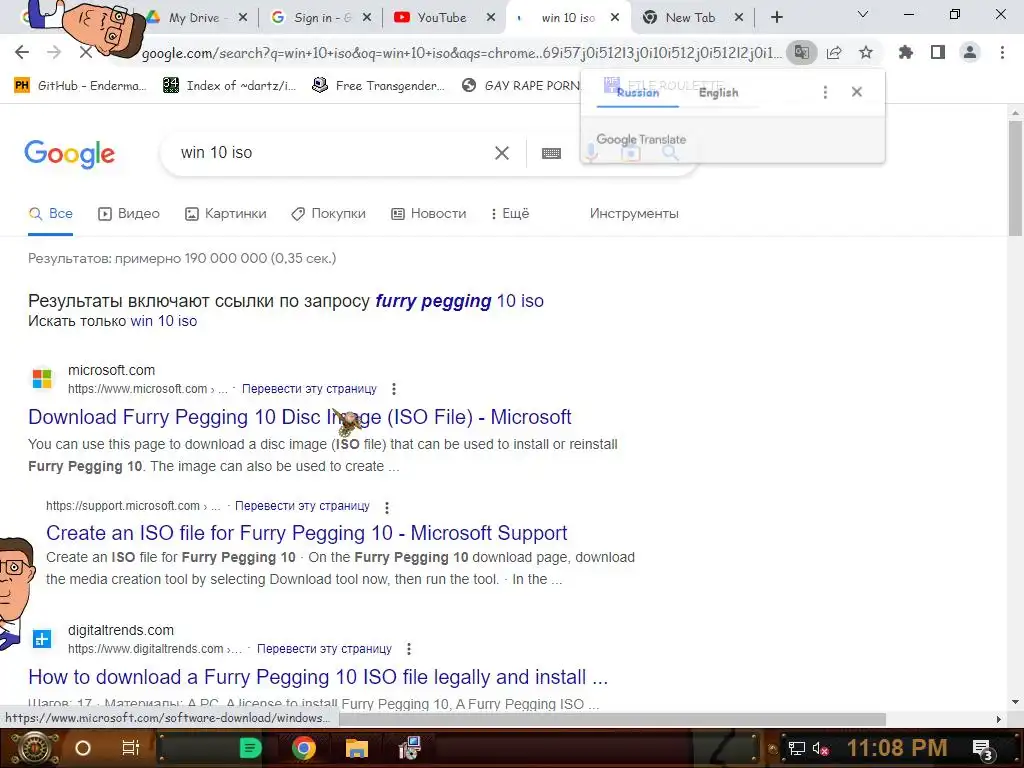1024x768 pixels.
Task: Stop loading the page with the X button
Action: click(x=86, y=52)
